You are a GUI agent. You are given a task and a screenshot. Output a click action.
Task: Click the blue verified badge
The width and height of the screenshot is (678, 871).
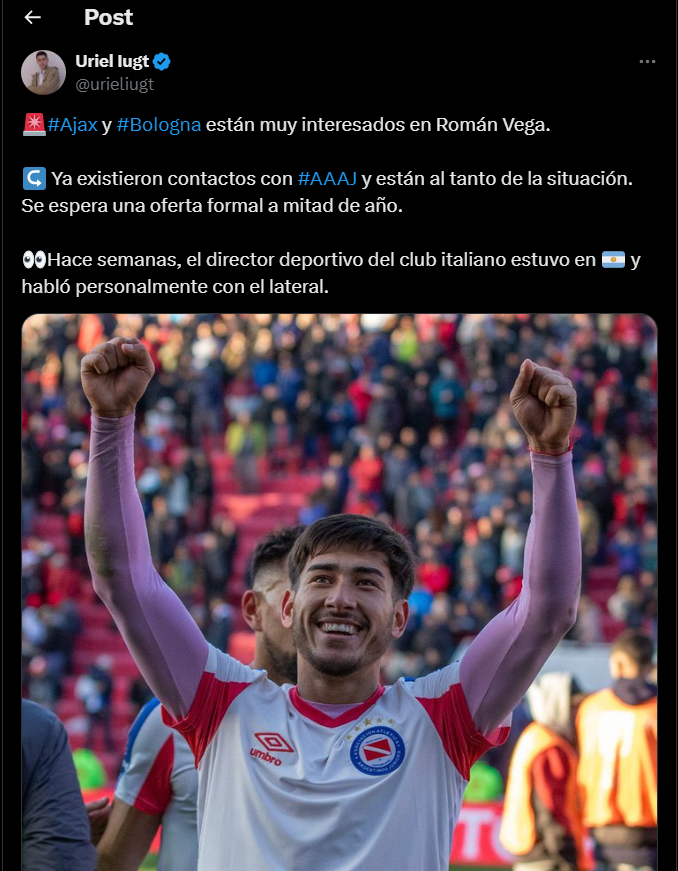[x=162, y=62]
